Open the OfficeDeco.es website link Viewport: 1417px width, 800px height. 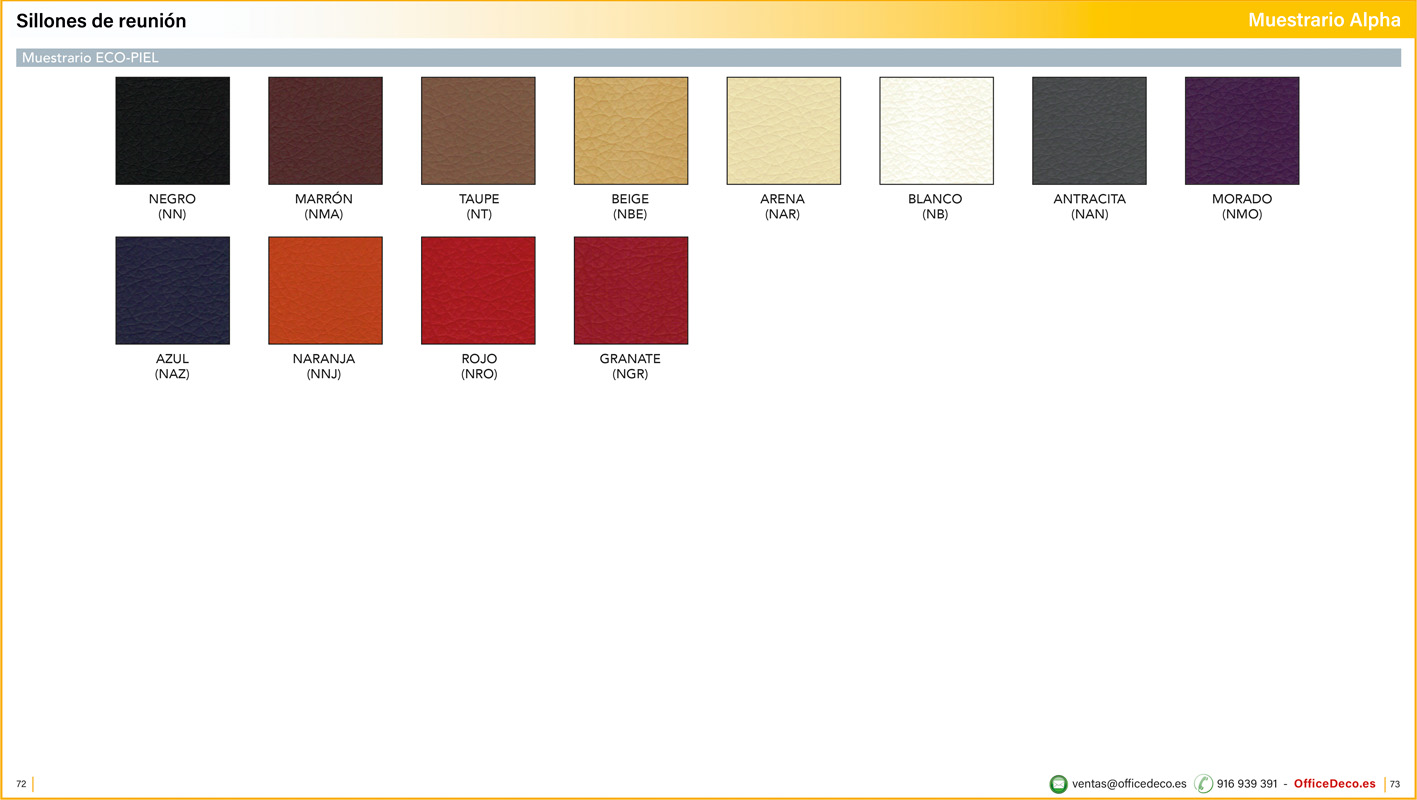point(1334,784)
